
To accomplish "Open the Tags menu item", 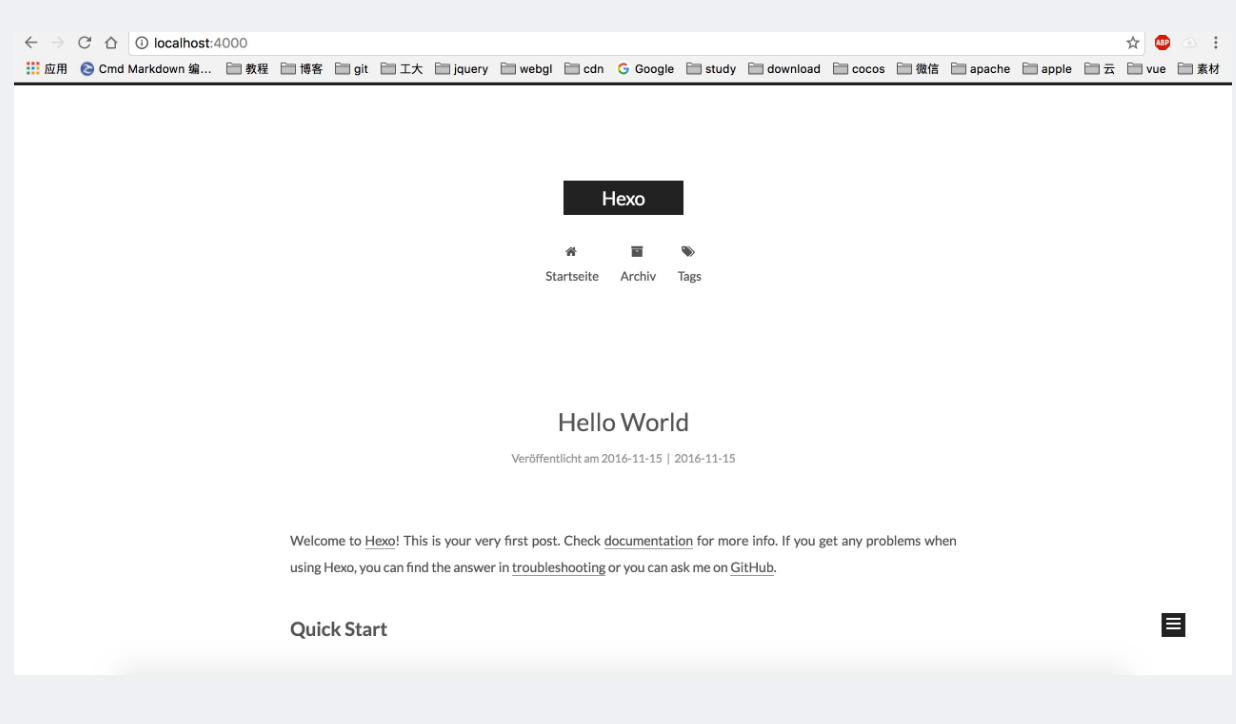I will [x=689, y=277].
